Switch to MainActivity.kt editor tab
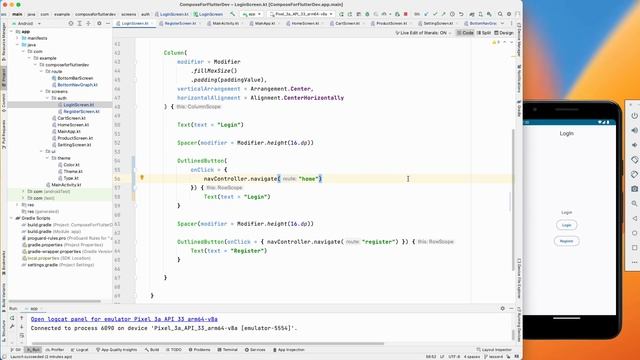The height and width of the screenshot is (360, 640). click(x=226, y=23)
